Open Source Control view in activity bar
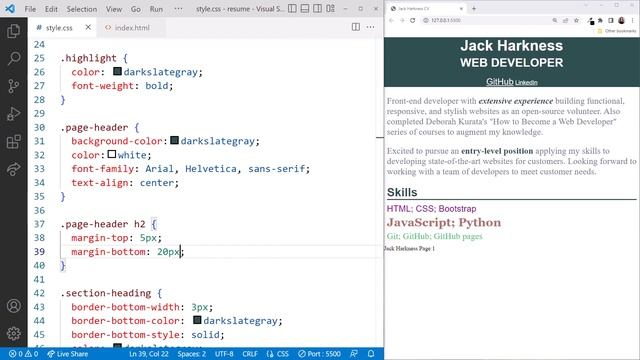Image resolution: width=640 pixels, height=360 pixels. (13, 86)
